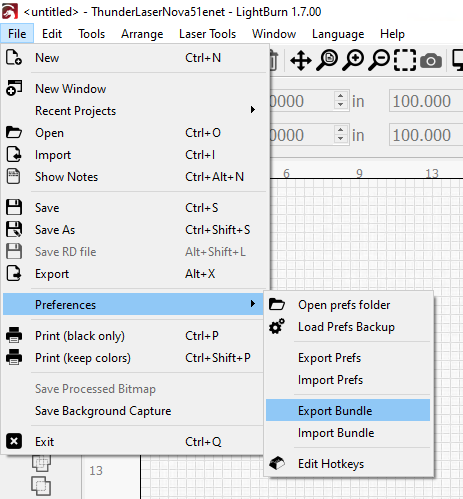Click the Edit Hotkeys keyboard icon
Viewport: 463px width, 499px height.
277,463
